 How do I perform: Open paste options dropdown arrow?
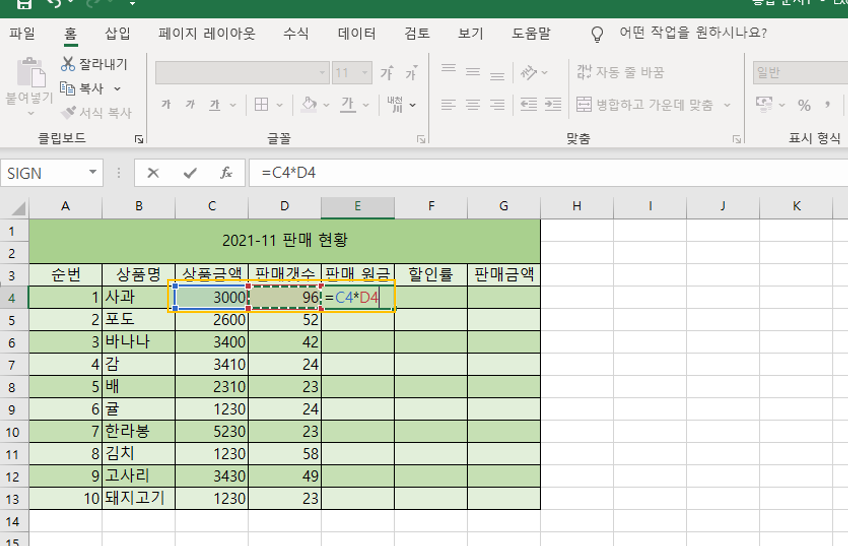point(30,114)
